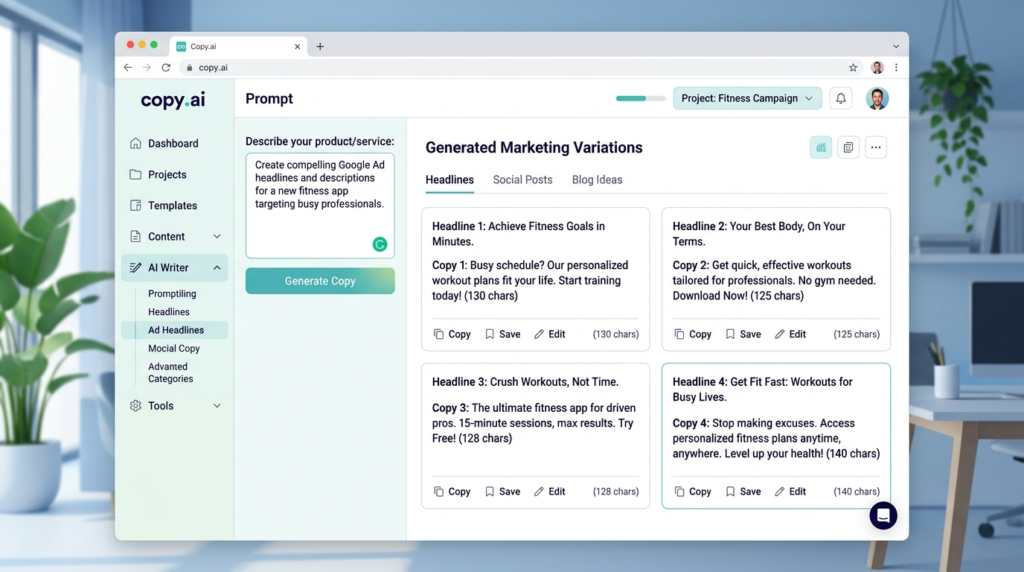1024x572 pixels.
Task: Select Ad Headlines in sidebar
Action: click(175, 330)
